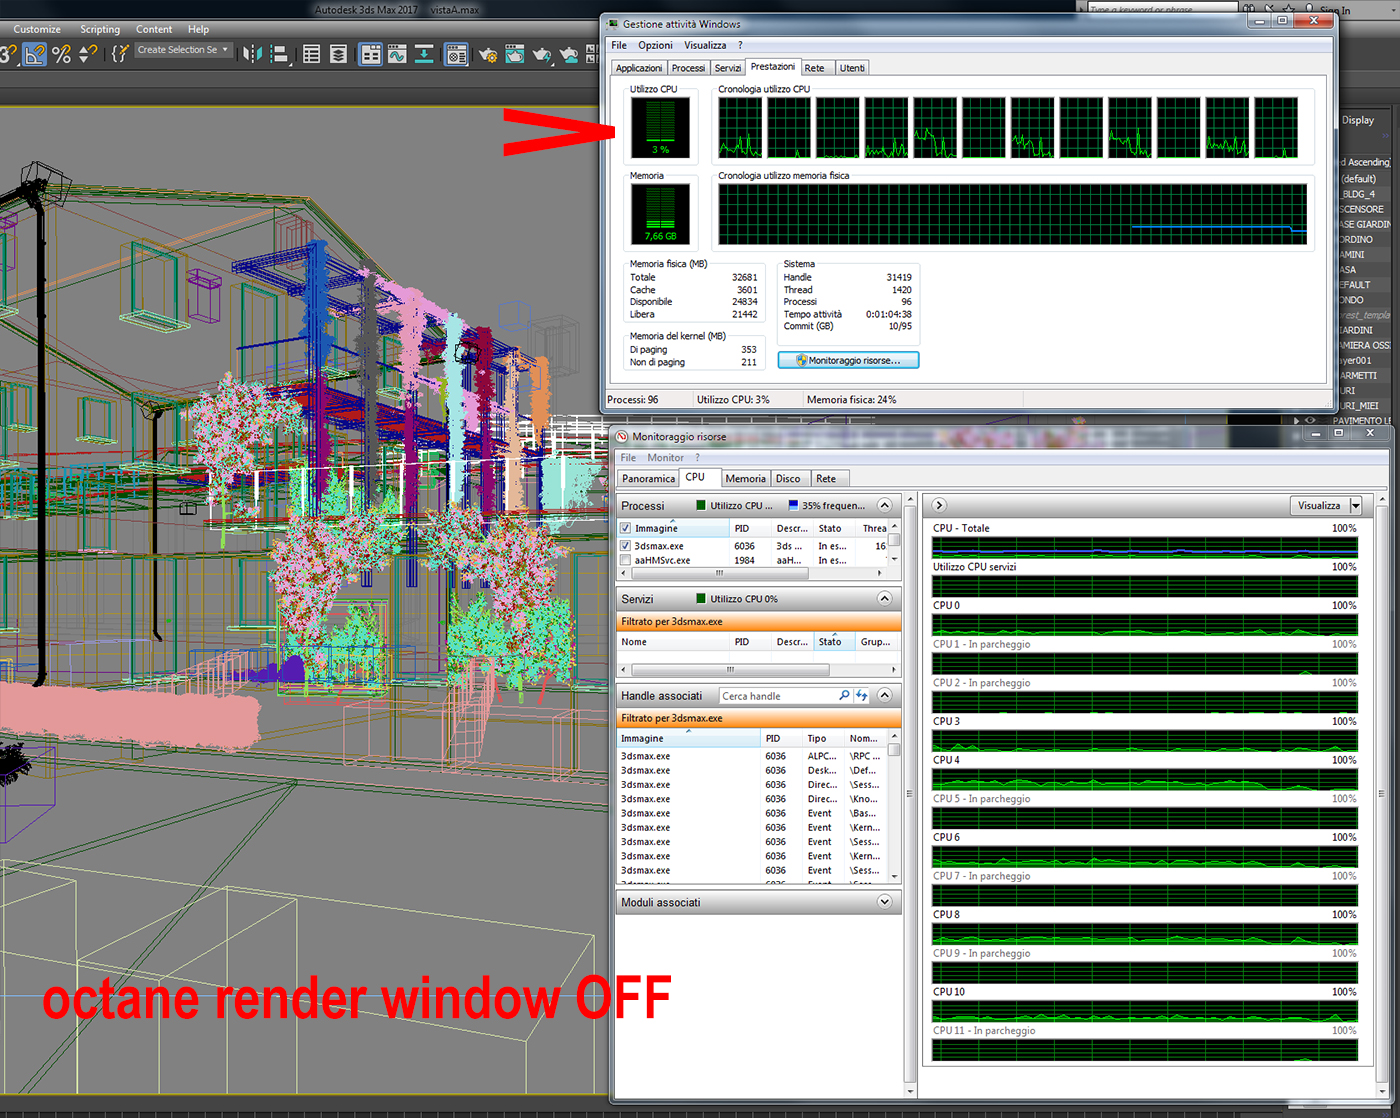This screenshot has width=1400, height=1118.
Task: Toggle Angle Snap in 3ds Max toolbar
Action: tap(35, 54)
